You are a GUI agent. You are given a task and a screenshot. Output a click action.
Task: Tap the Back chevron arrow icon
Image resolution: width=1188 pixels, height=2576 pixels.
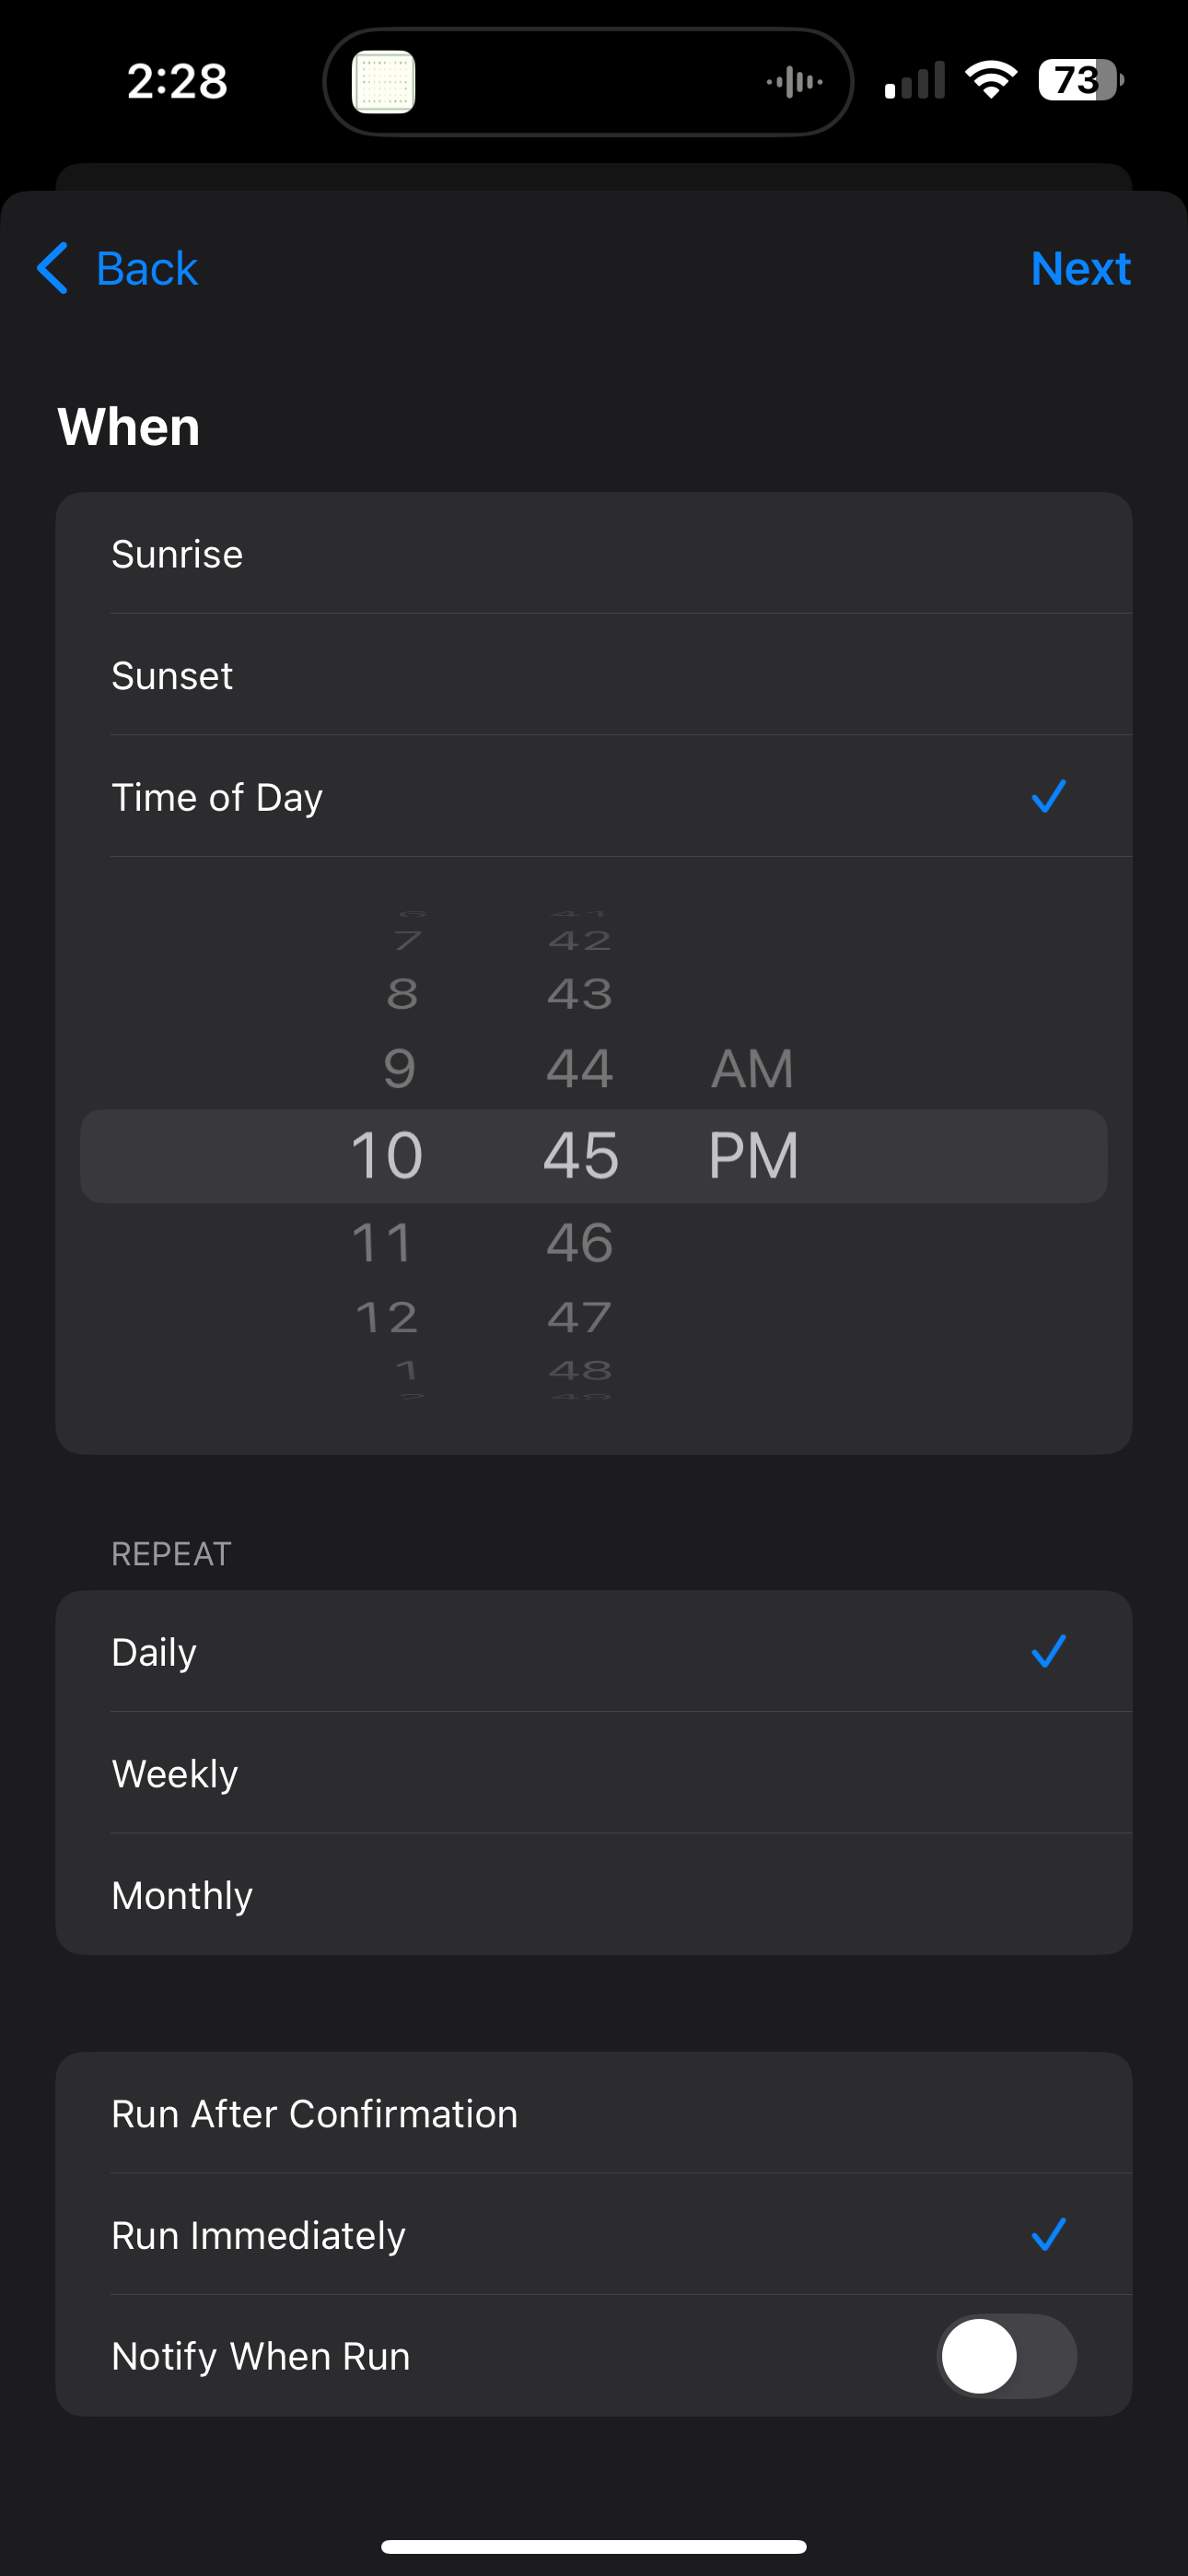[x=52, y=268]
